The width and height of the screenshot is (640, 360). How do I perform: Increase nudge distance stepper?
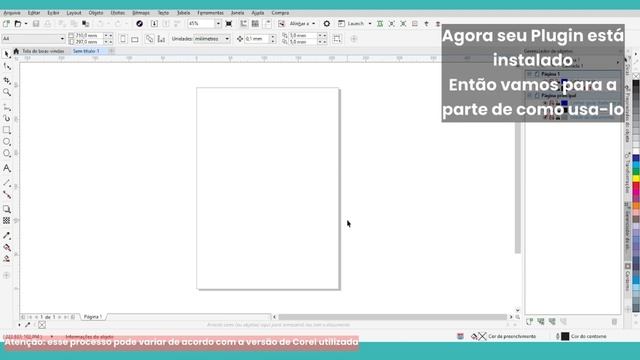pyautogui.click(x=273, y=37)
